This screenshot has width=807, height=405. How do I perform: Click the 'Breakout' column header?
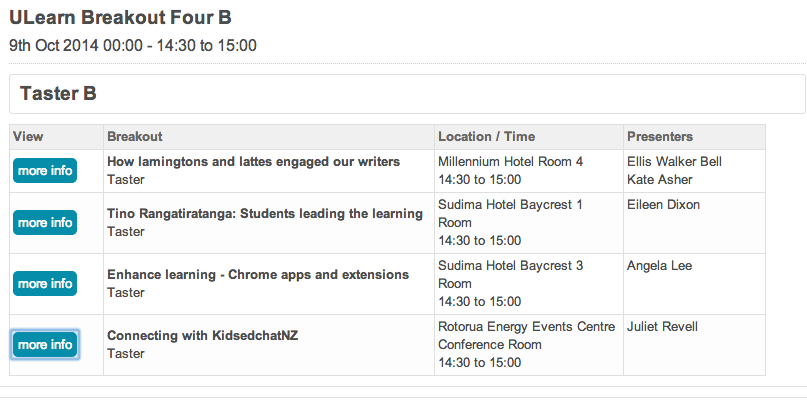[135, 136]
